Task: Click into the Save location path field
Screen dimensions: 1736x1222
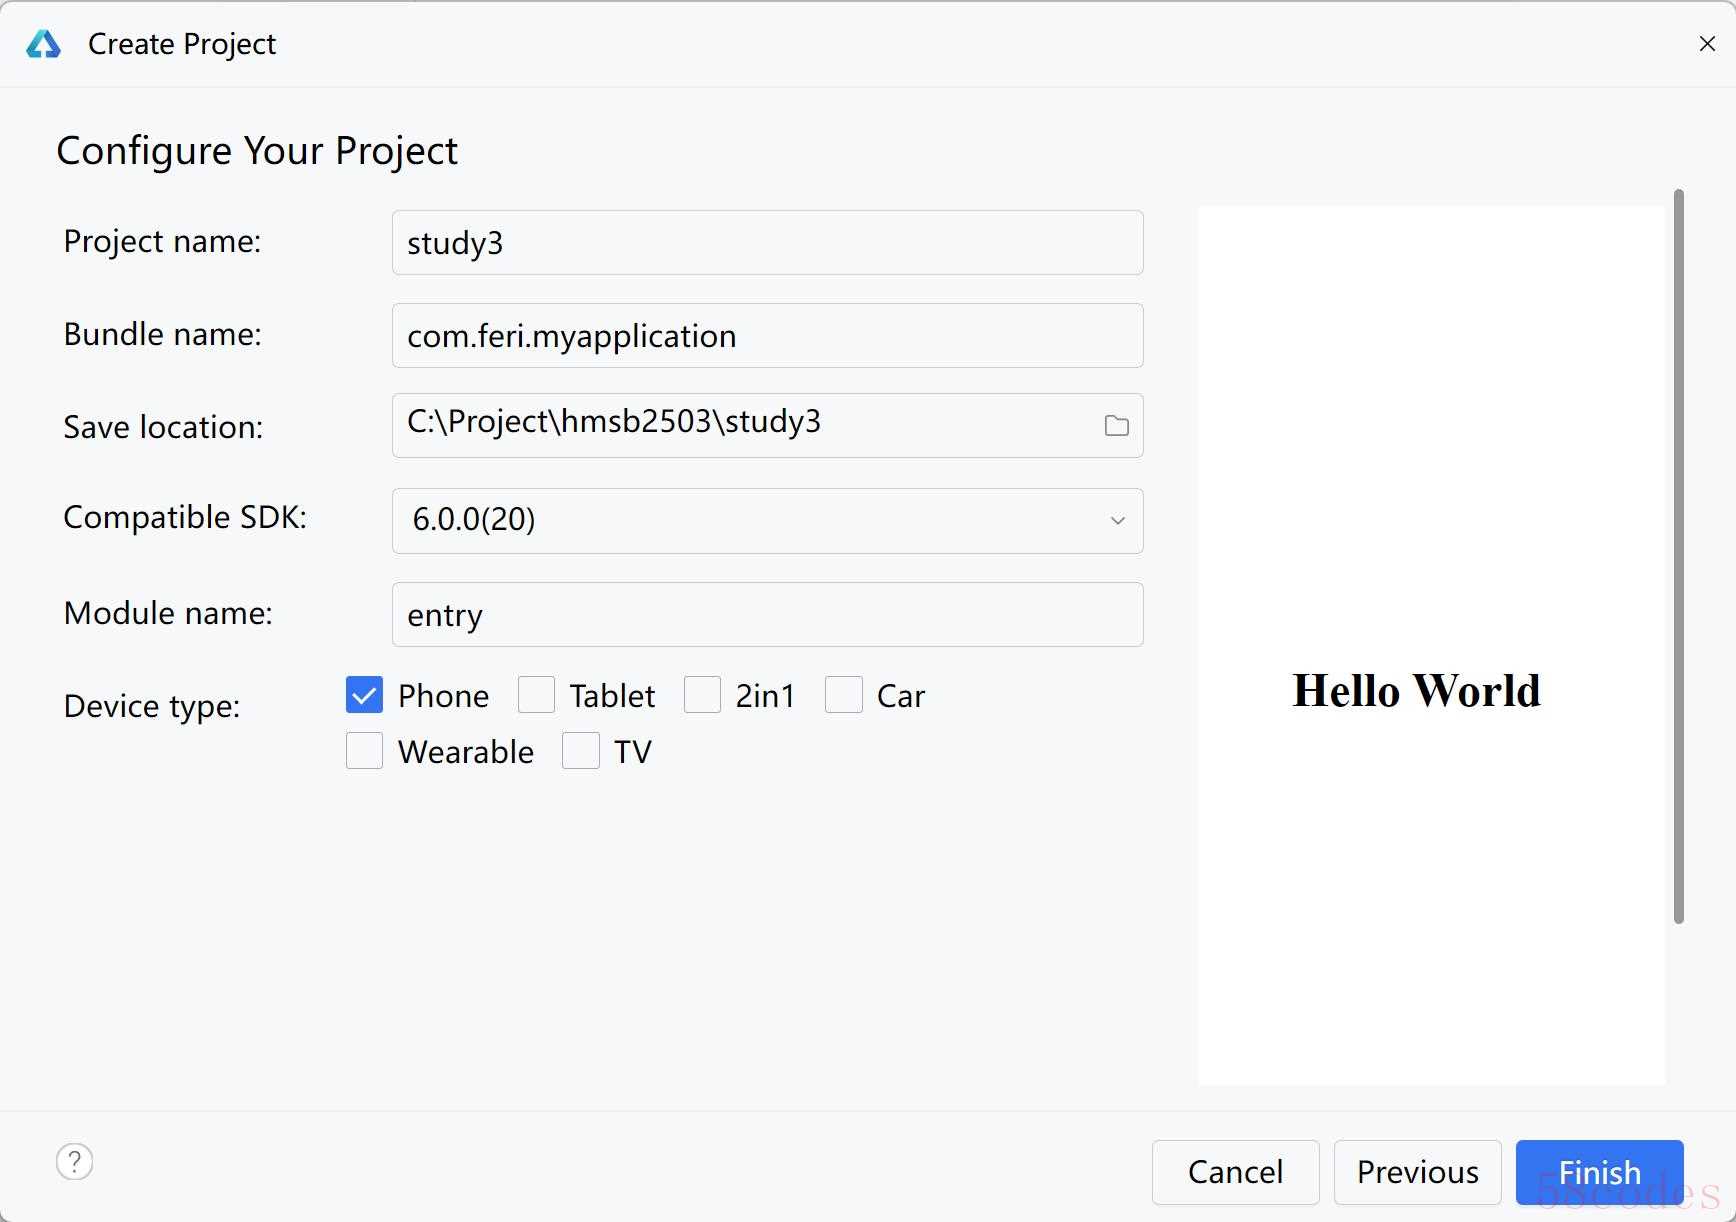Action: point(740,426)
